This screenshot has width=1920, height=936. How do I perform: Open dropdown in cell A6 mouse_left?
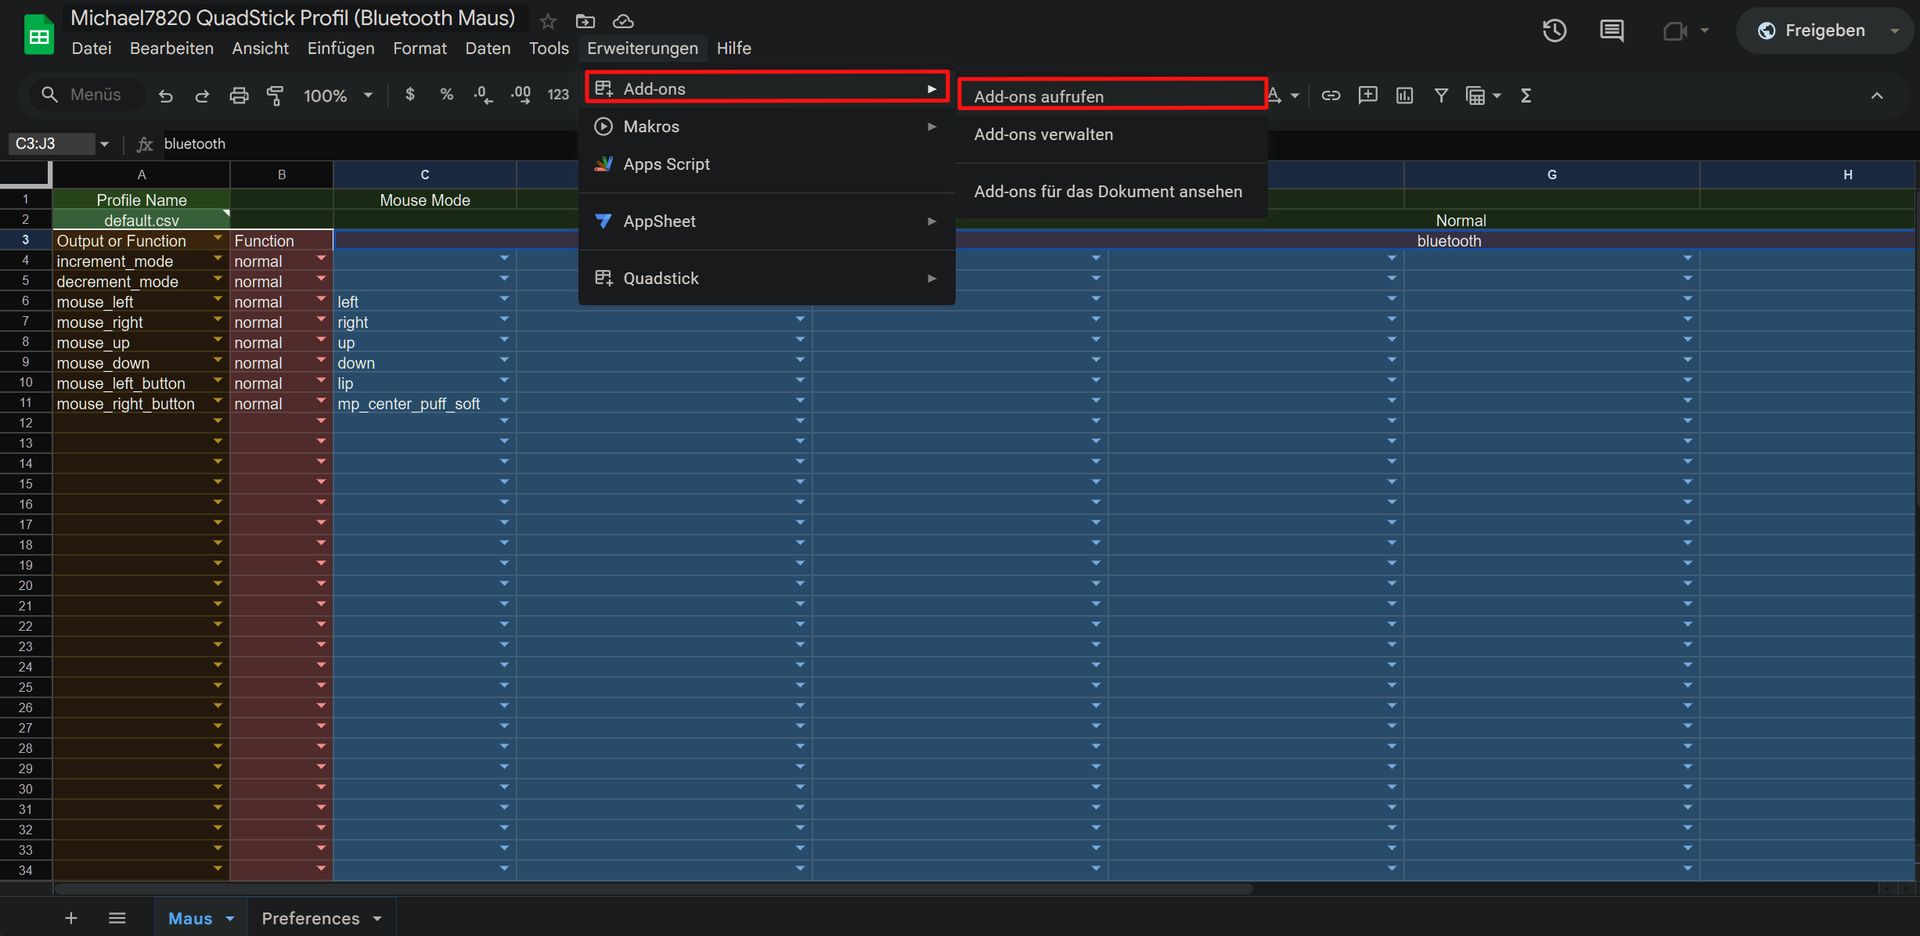click(x=217, y=300)
